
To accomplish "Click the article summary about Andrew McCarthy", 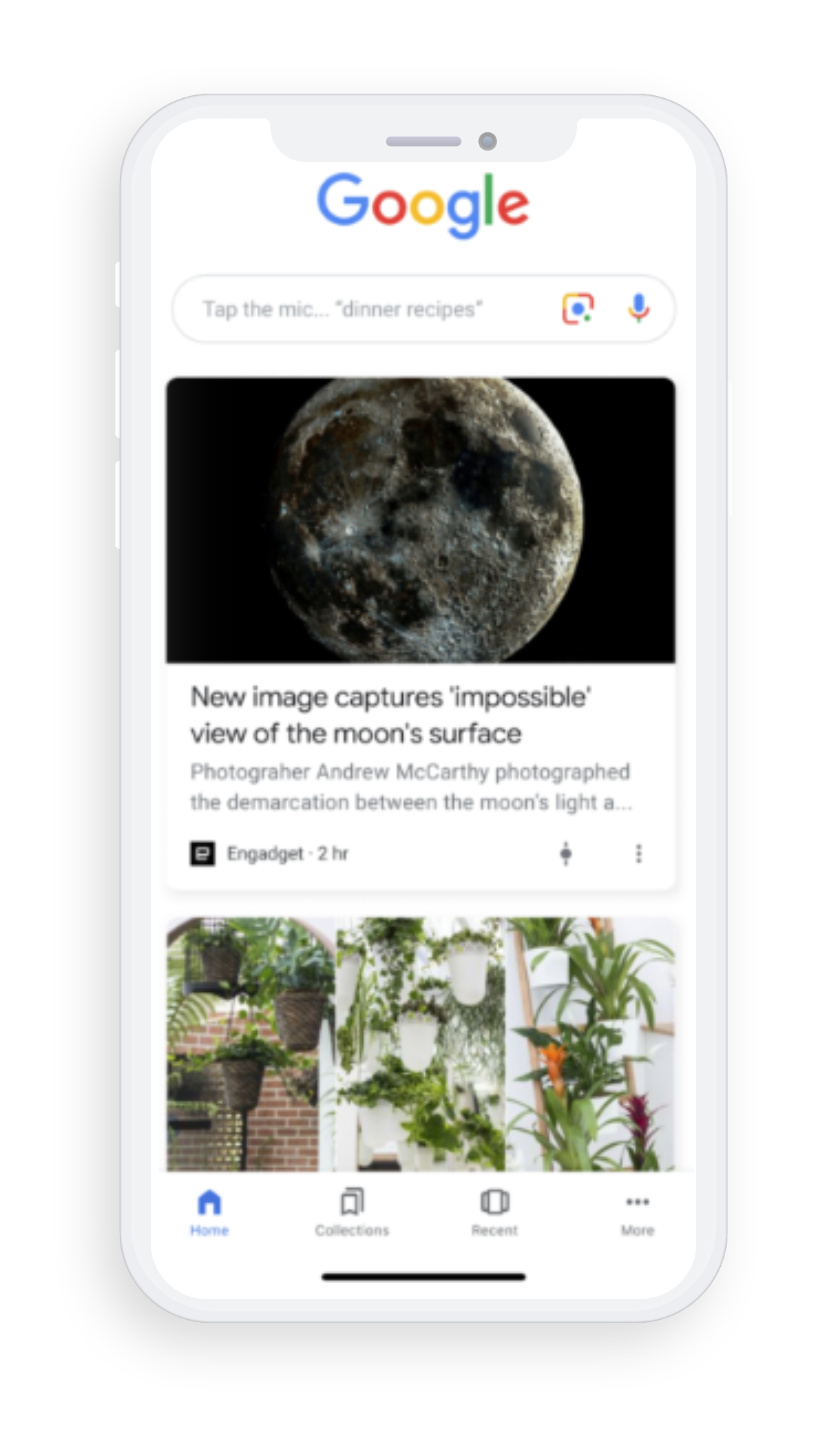I will 411,787.
